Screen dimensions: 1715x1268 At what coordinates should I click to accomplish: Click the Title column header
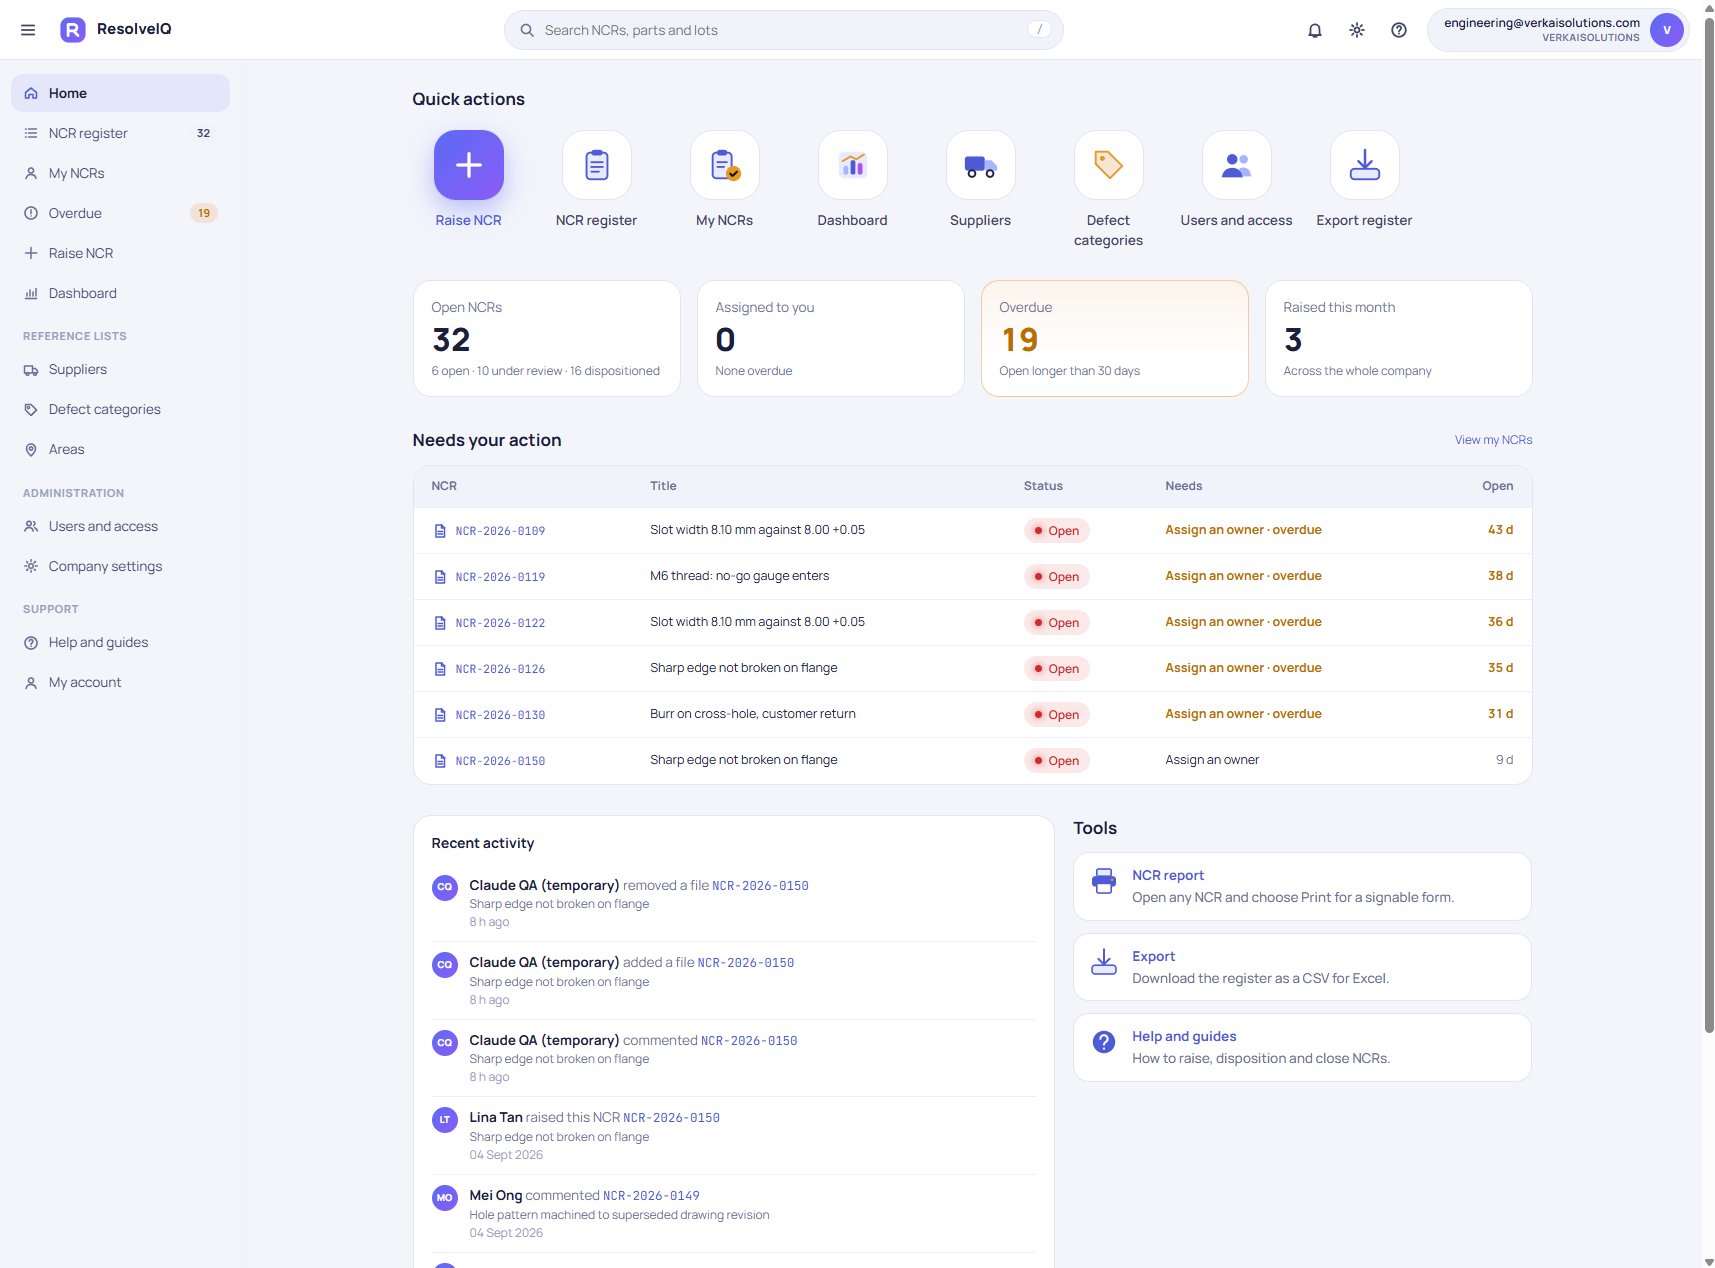coord(663,486)
